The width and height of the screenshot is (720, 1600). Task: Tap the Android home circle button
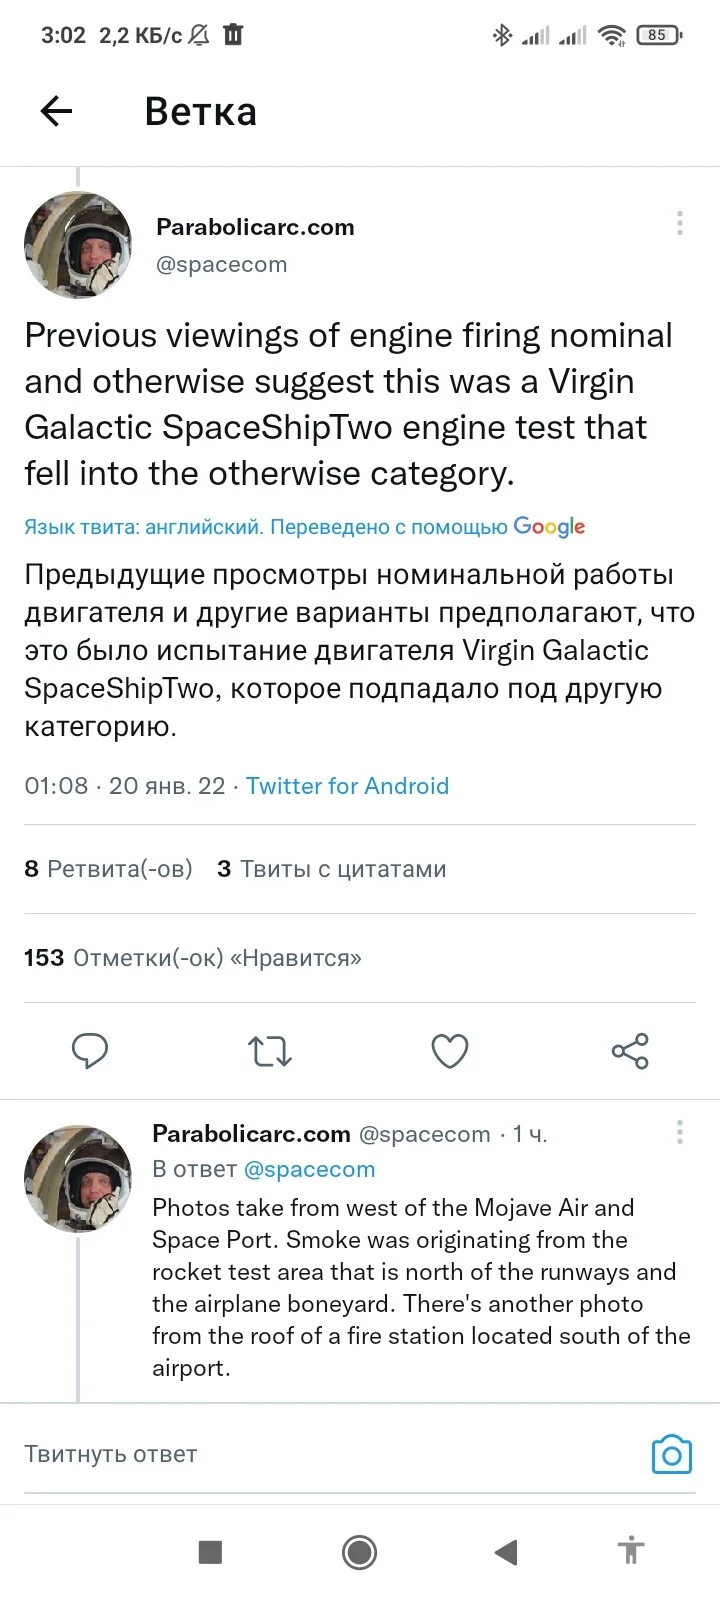tap(359, 1552)
